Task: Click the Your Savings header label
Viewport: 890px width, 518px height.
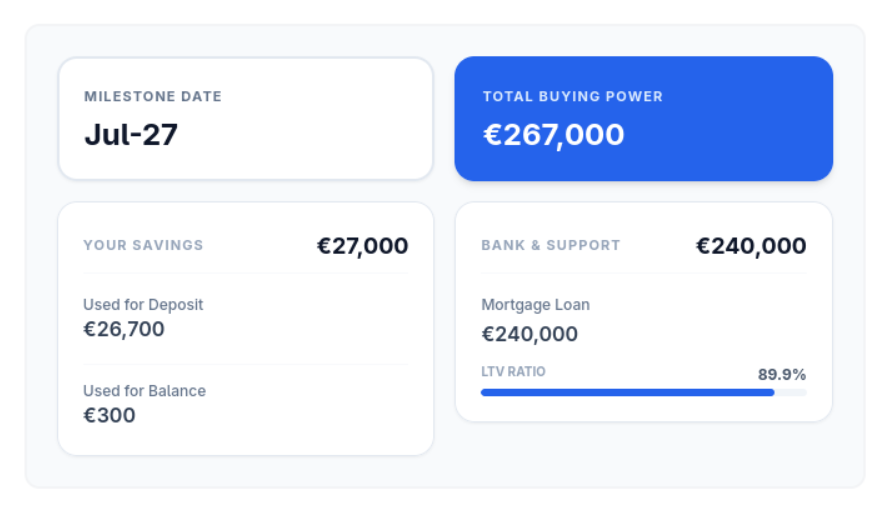Action: pyautogui.click(x=143, y=245)
